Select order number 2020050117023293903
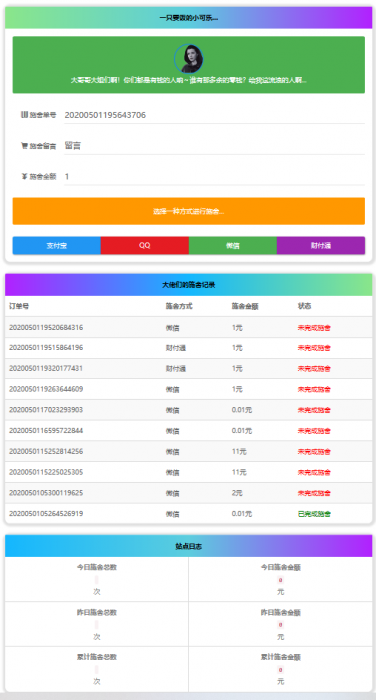The height and width of the screenshot is (700, 376). tap(46, 410)
